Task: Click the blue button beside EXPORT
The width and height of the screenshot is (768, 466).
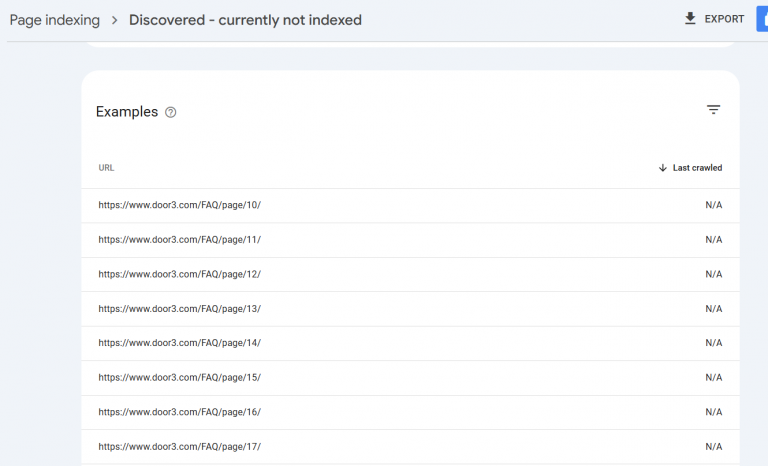Action: tap(762, 19)
